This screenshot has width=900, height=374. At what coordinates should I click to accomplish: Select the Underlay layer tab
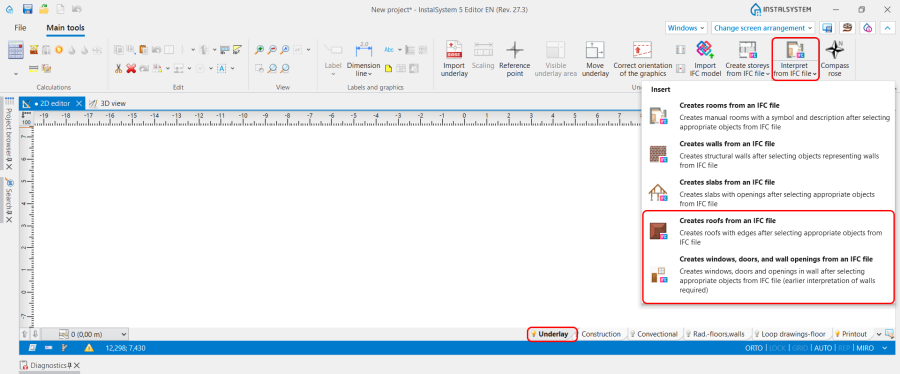click(552, 334)
